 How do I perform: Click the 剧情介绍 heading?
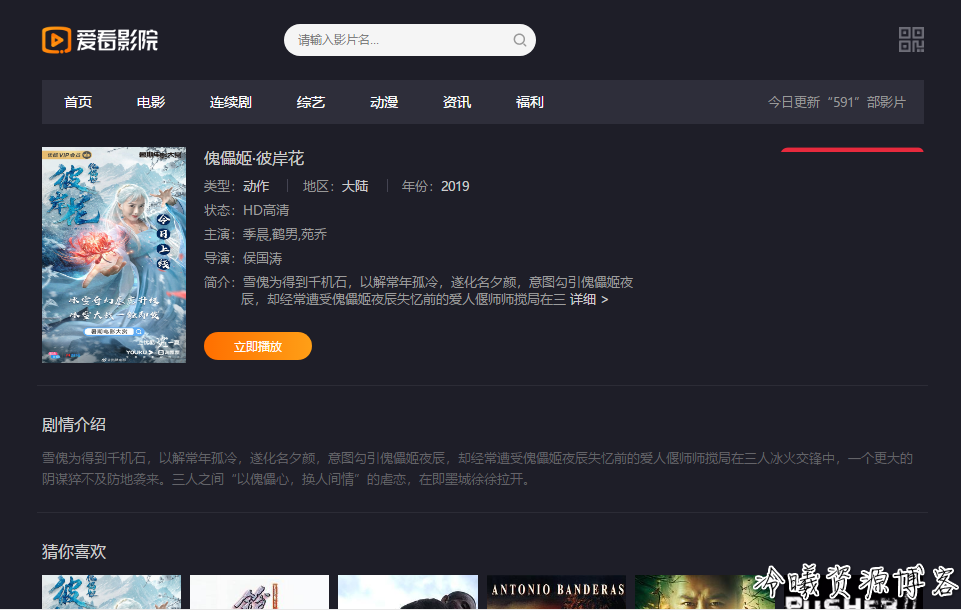pos(74,424)
